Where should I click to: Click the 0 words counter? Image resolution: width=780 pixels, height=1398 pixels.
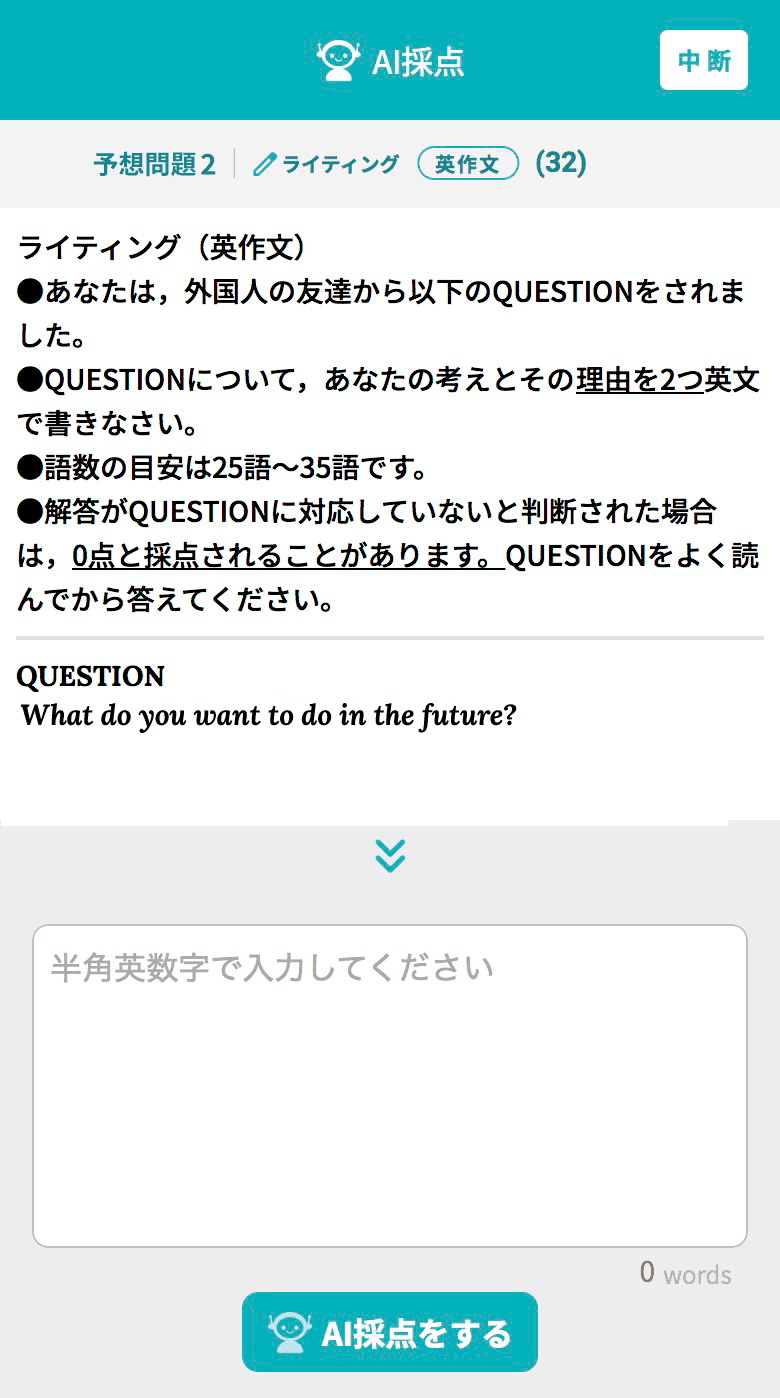click(x=685, y=1273)
